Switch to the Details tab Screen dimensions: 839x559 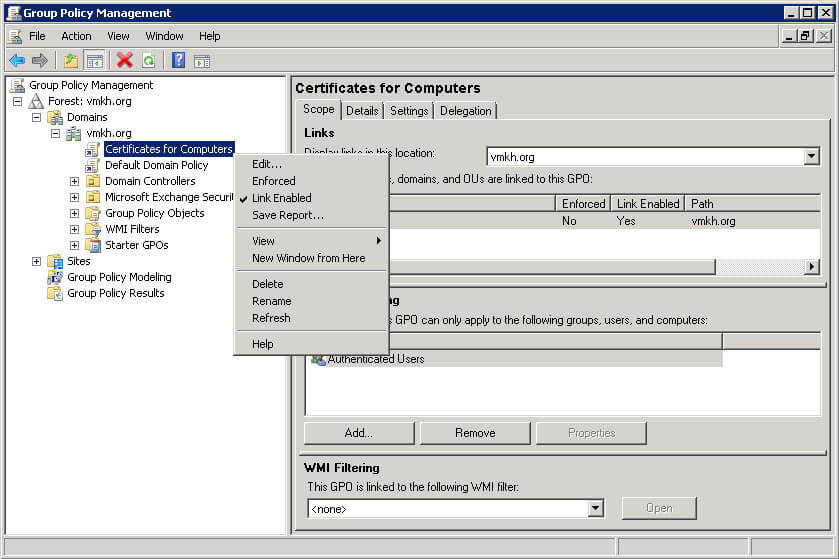pyautogui.click(x=362, y=111)
